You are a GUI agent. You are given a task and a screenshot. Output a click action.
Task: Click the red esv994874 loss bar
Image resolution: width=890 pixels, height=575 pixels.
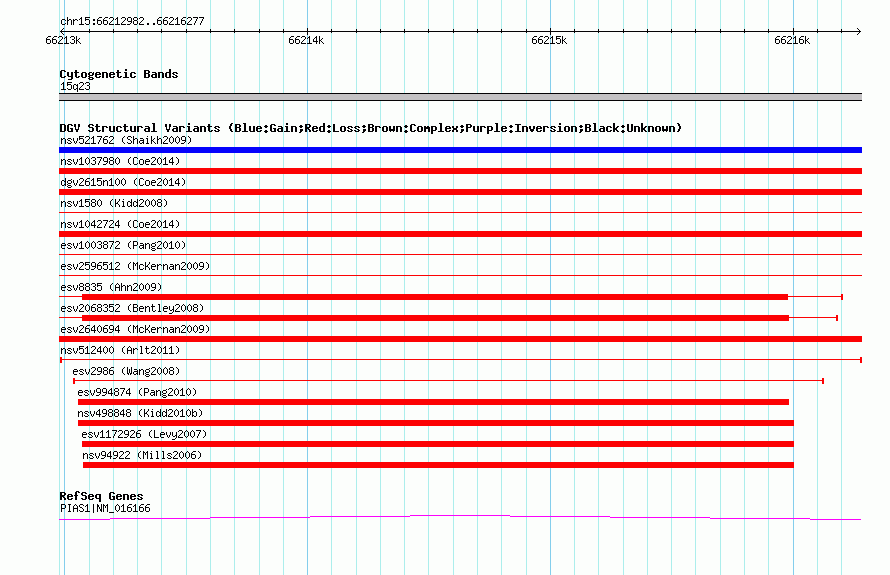pyautogui.click(x=433, y=402)
